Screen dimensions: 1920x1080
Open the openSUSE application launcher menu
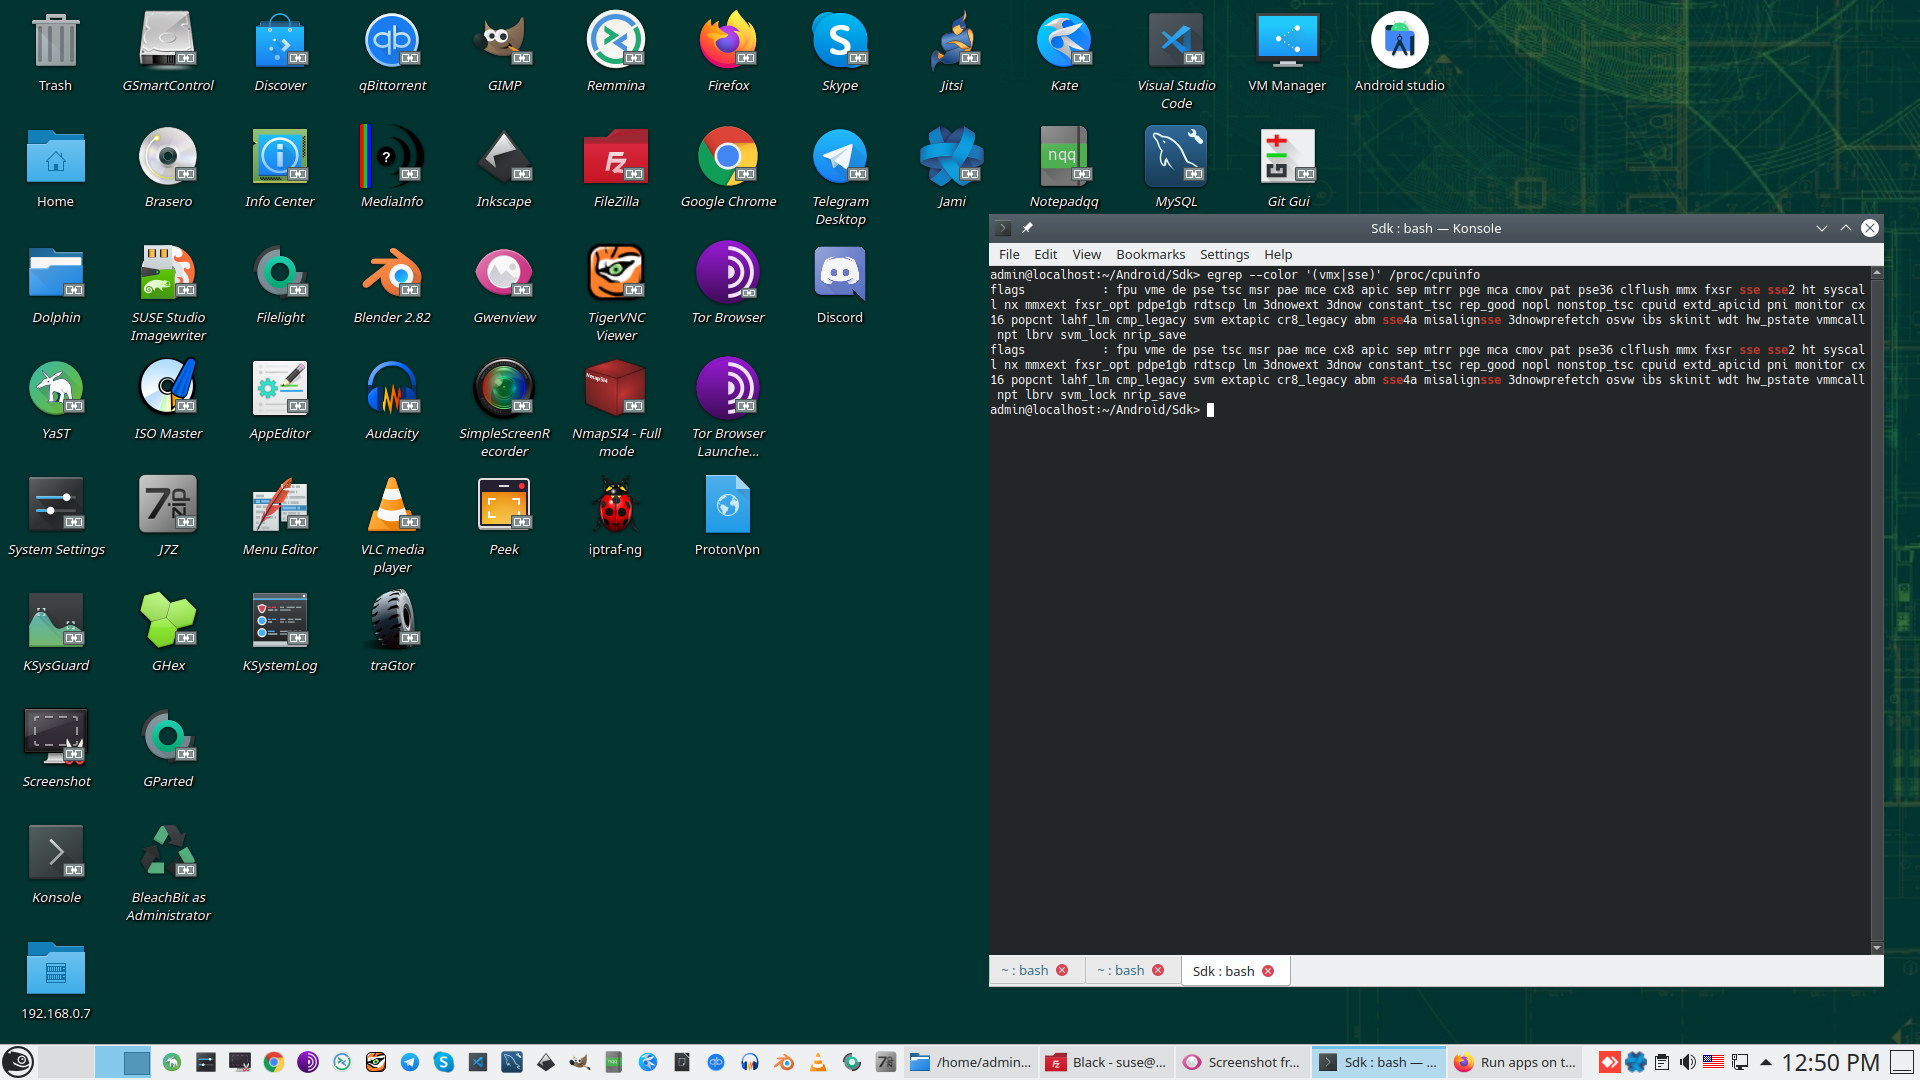click(18, 1062)
